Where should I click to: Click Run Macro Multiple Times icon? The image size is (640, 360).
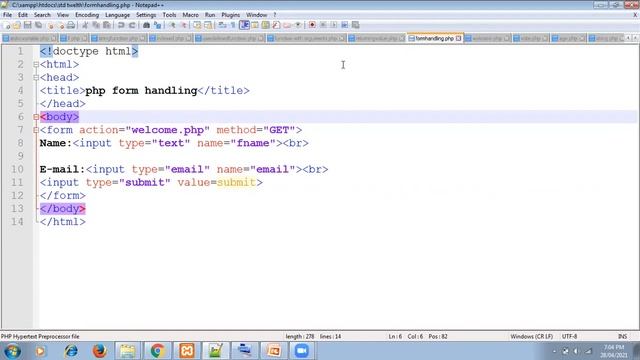(x=344, y=25)
